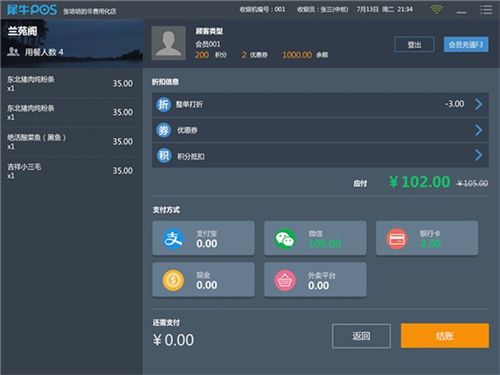Choose the WeChat payment icon
500x375 pixels.
pos(285,239)
